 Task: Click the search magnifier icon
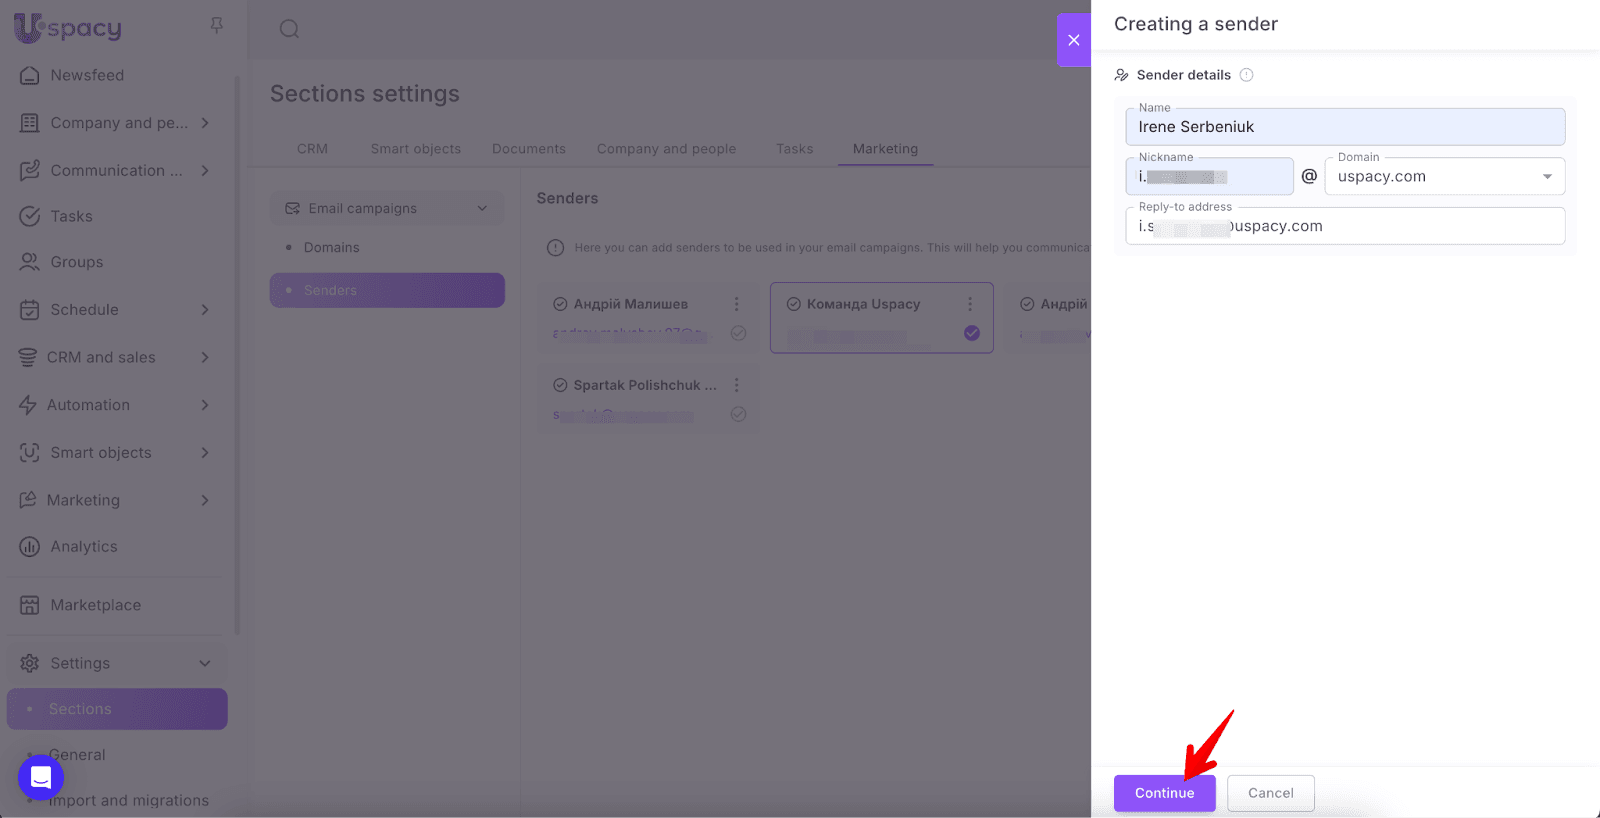[x=289, y=29]
